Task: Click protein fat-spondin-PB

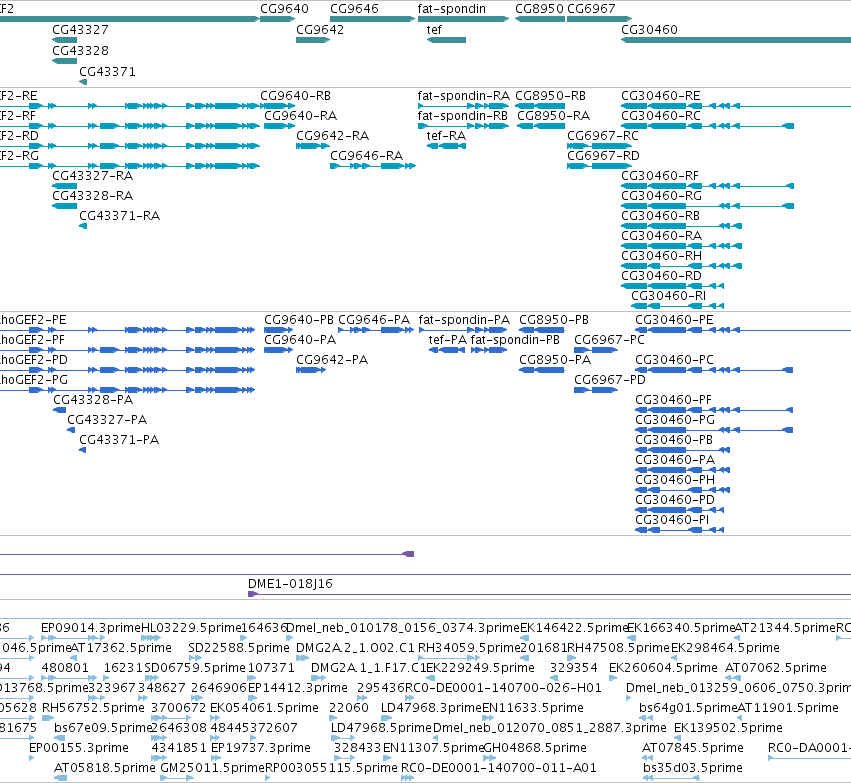Action: [515, 340]
